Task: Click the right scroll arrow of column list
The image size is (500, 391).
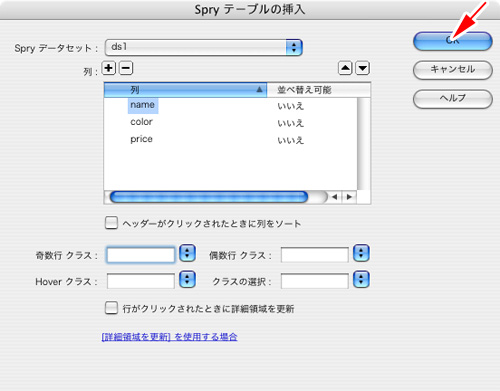Action: click(349, 197)
